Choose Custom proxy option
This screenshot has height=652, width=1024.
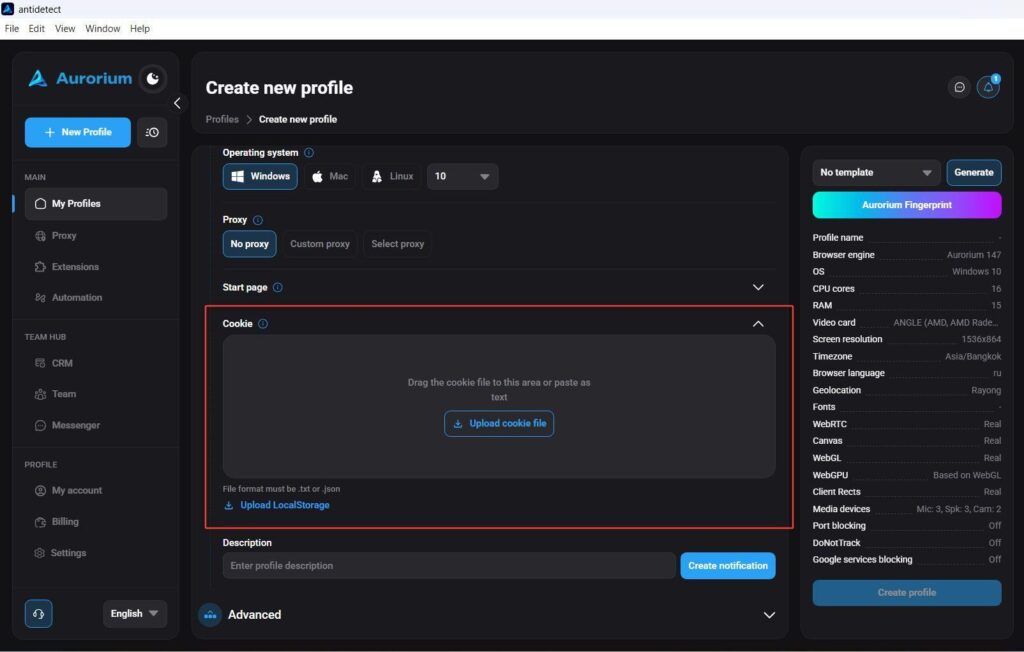coord(320,244)
